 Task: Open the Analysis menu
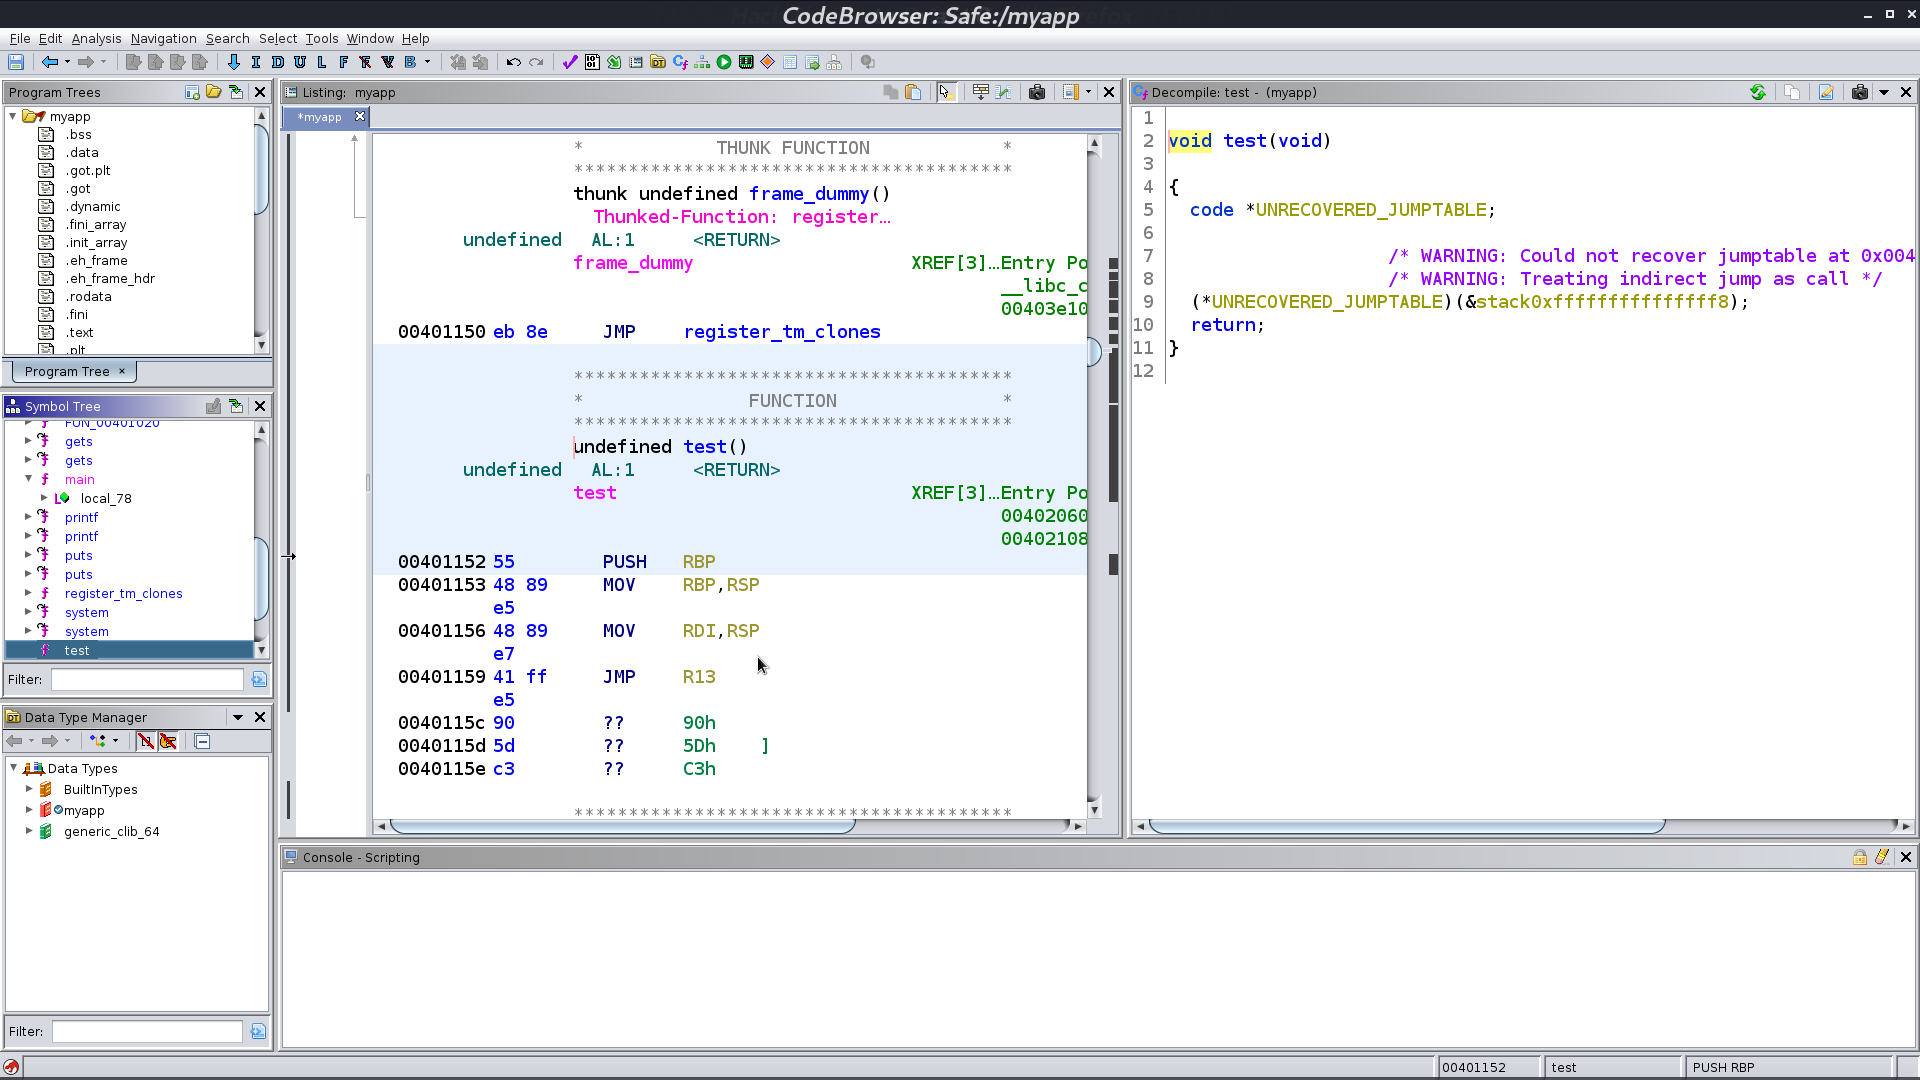tap(96, 38)
